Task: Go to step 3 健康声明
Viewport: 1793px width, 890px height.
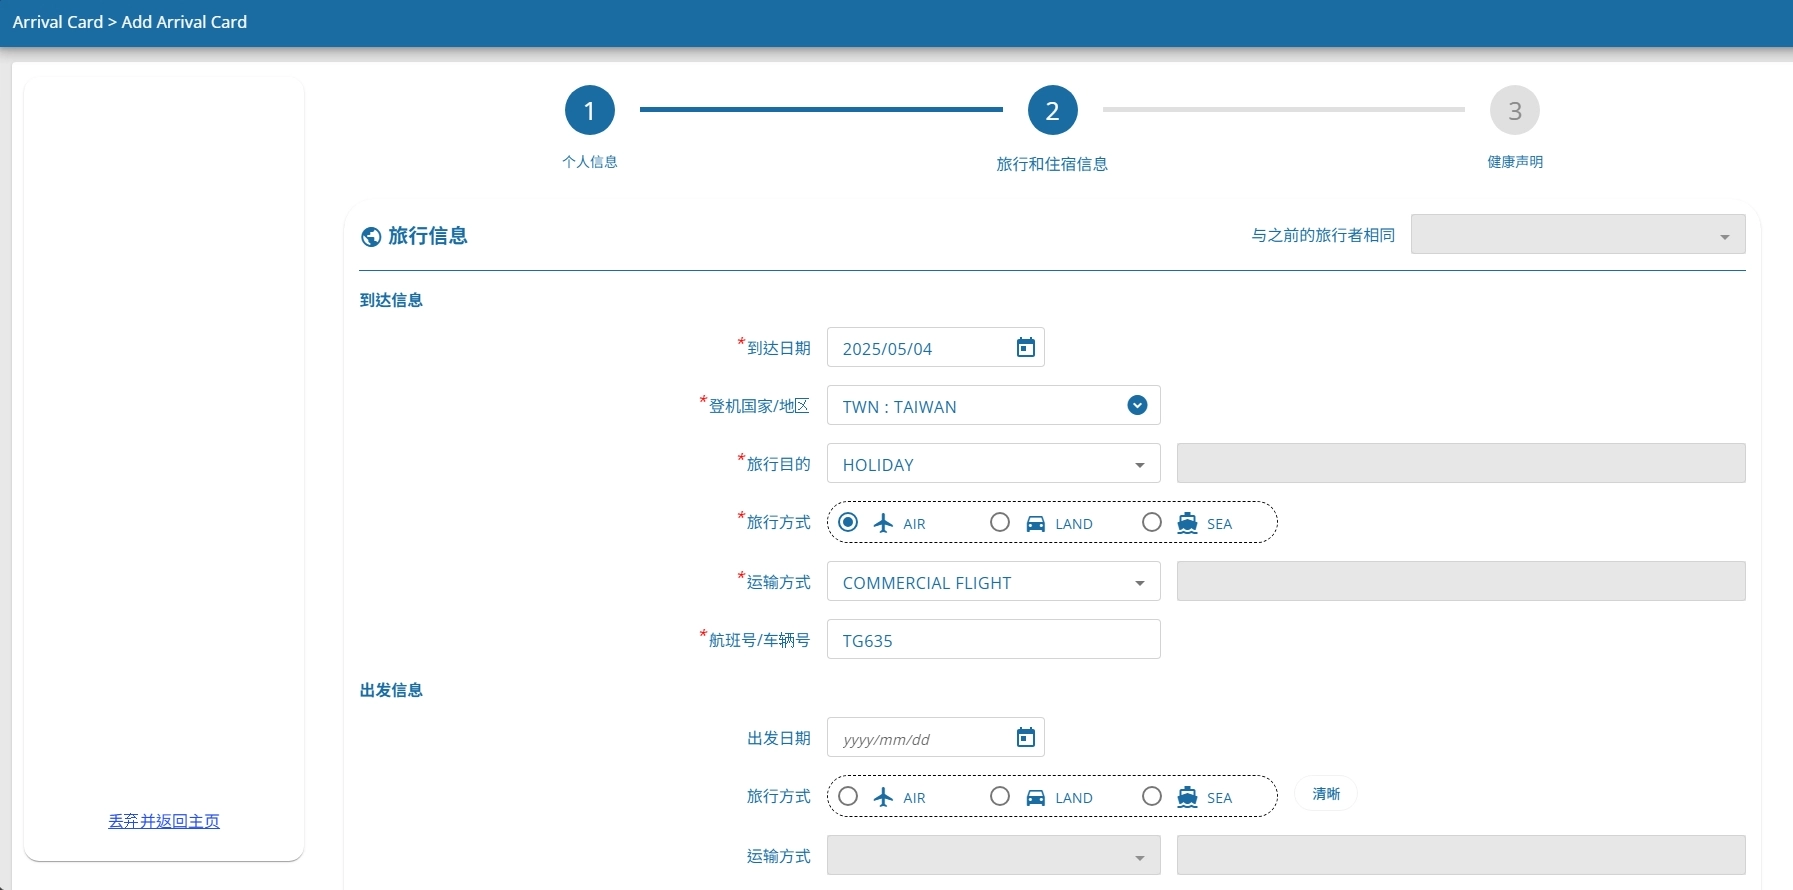Action: tap(1514, 111)
